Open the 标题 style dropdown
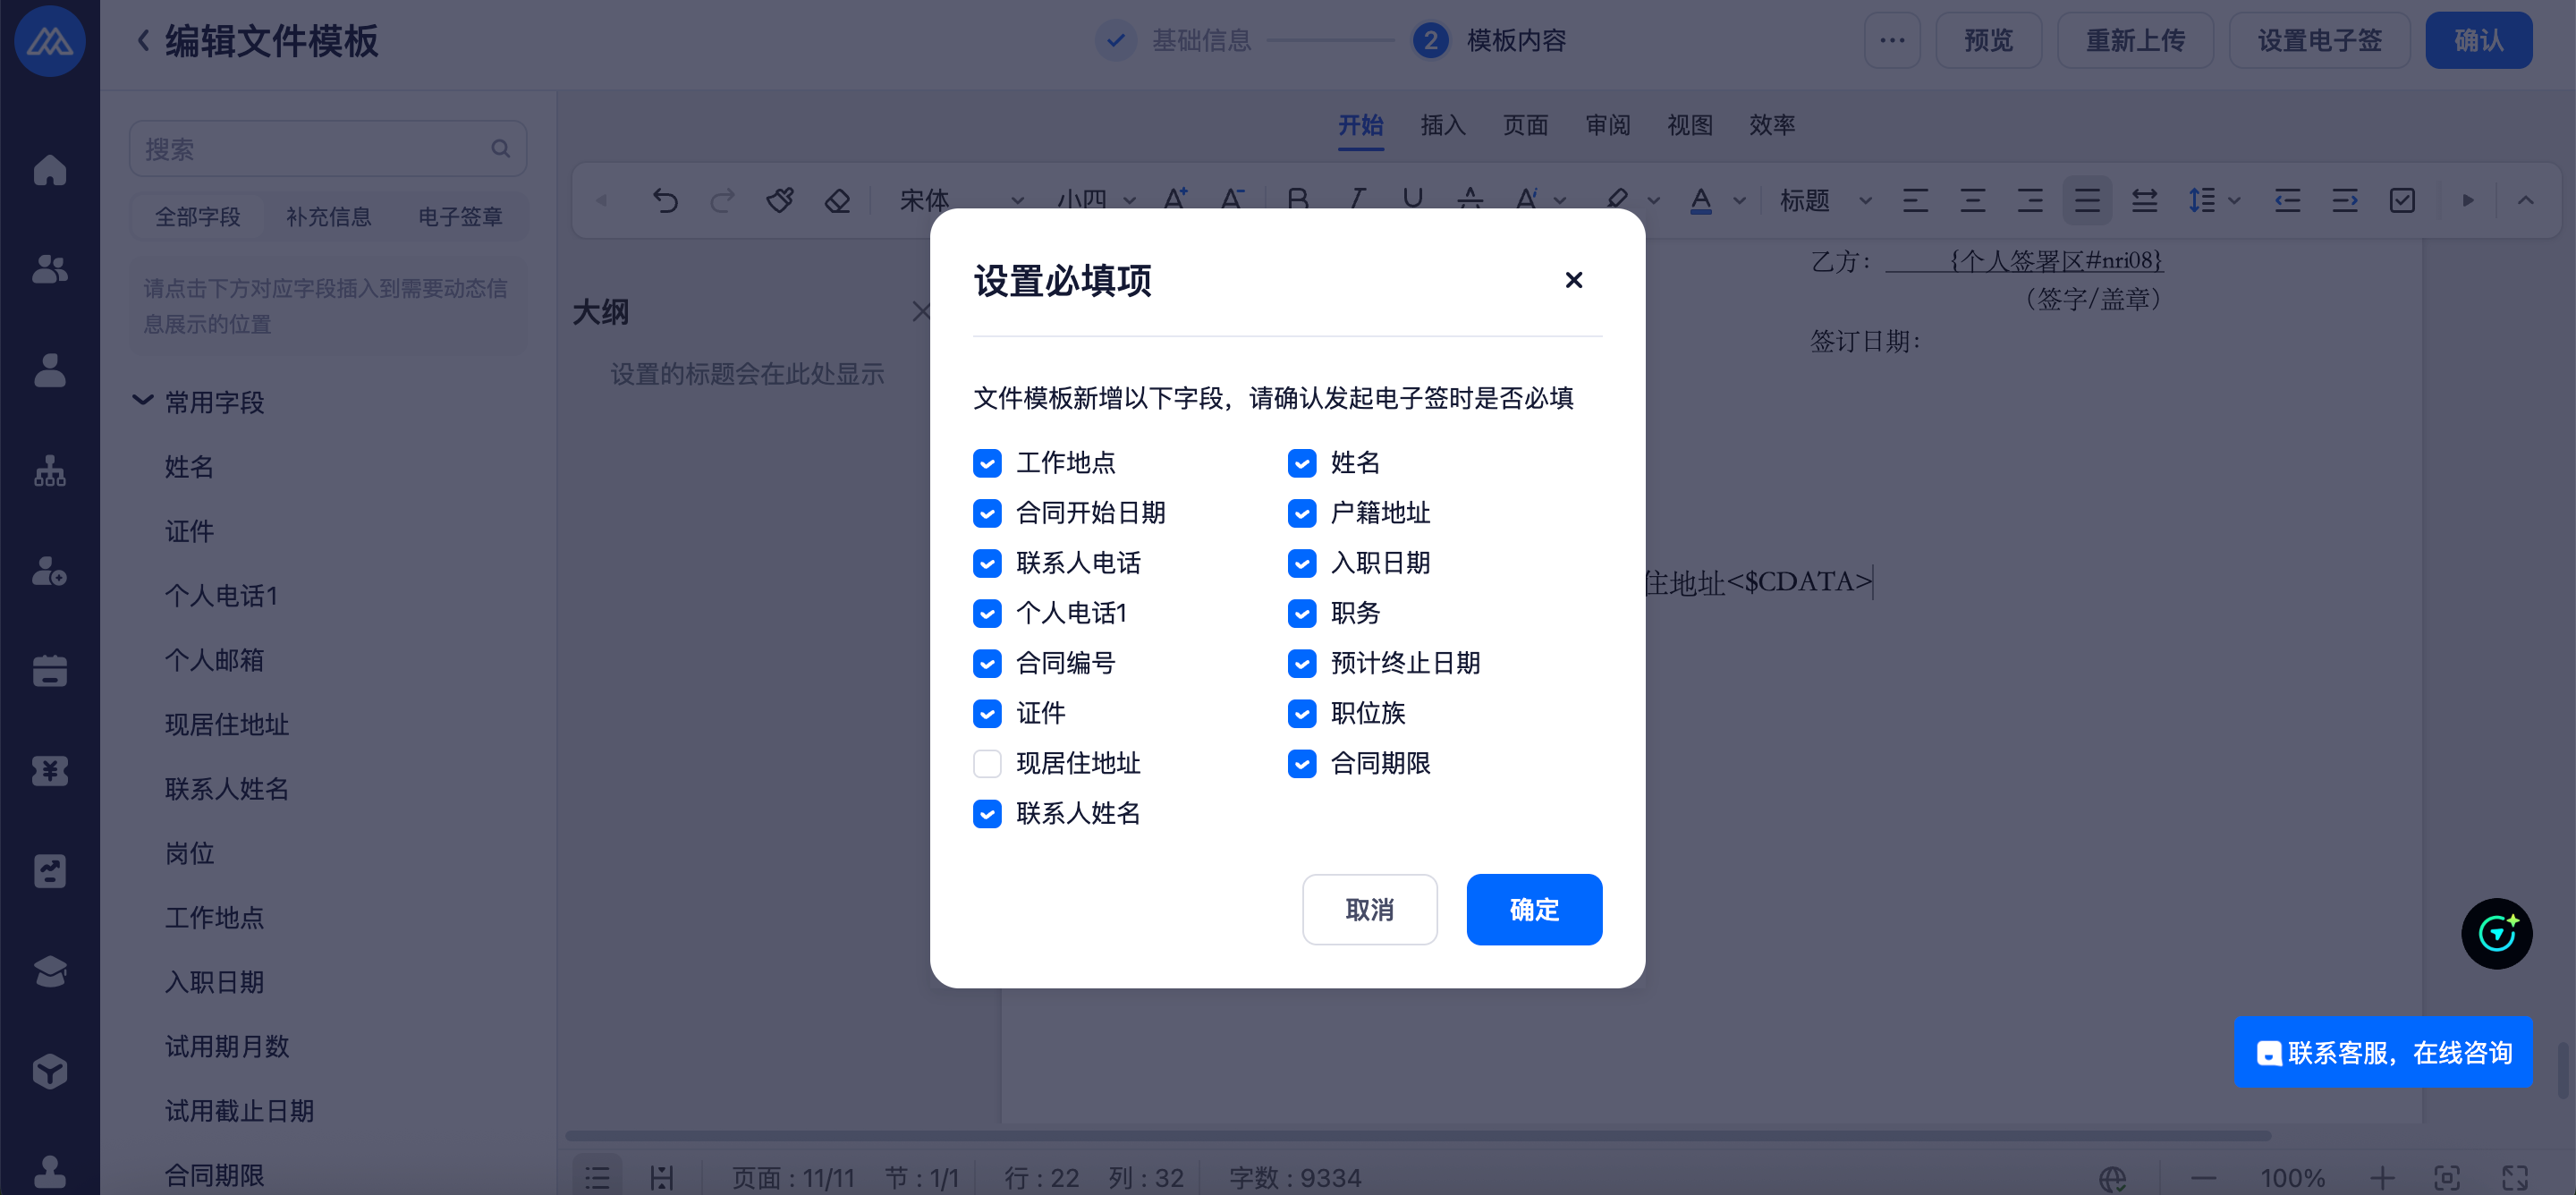 [1825, 201]
